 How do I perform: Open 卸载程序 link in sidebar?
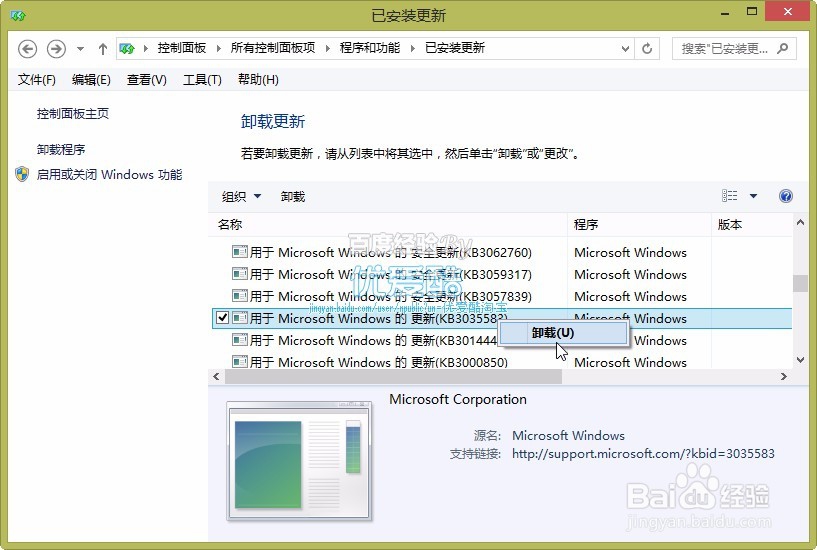(x=61, y=149)
